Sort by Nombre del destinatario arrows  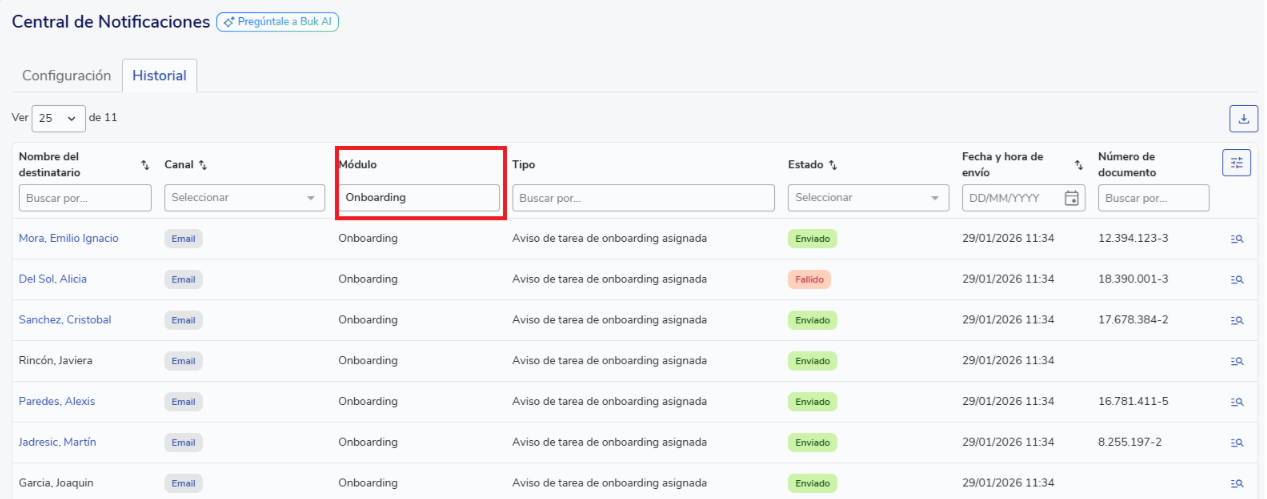(x=145, y=165)
